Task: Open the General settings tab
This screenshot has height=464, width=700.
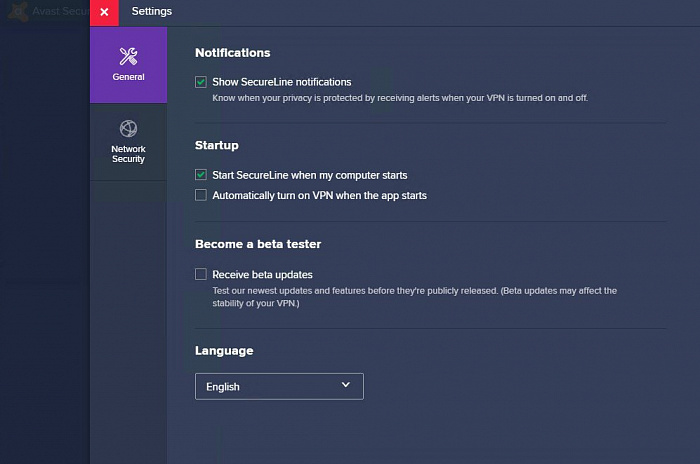Action: [x=128, y=65]
